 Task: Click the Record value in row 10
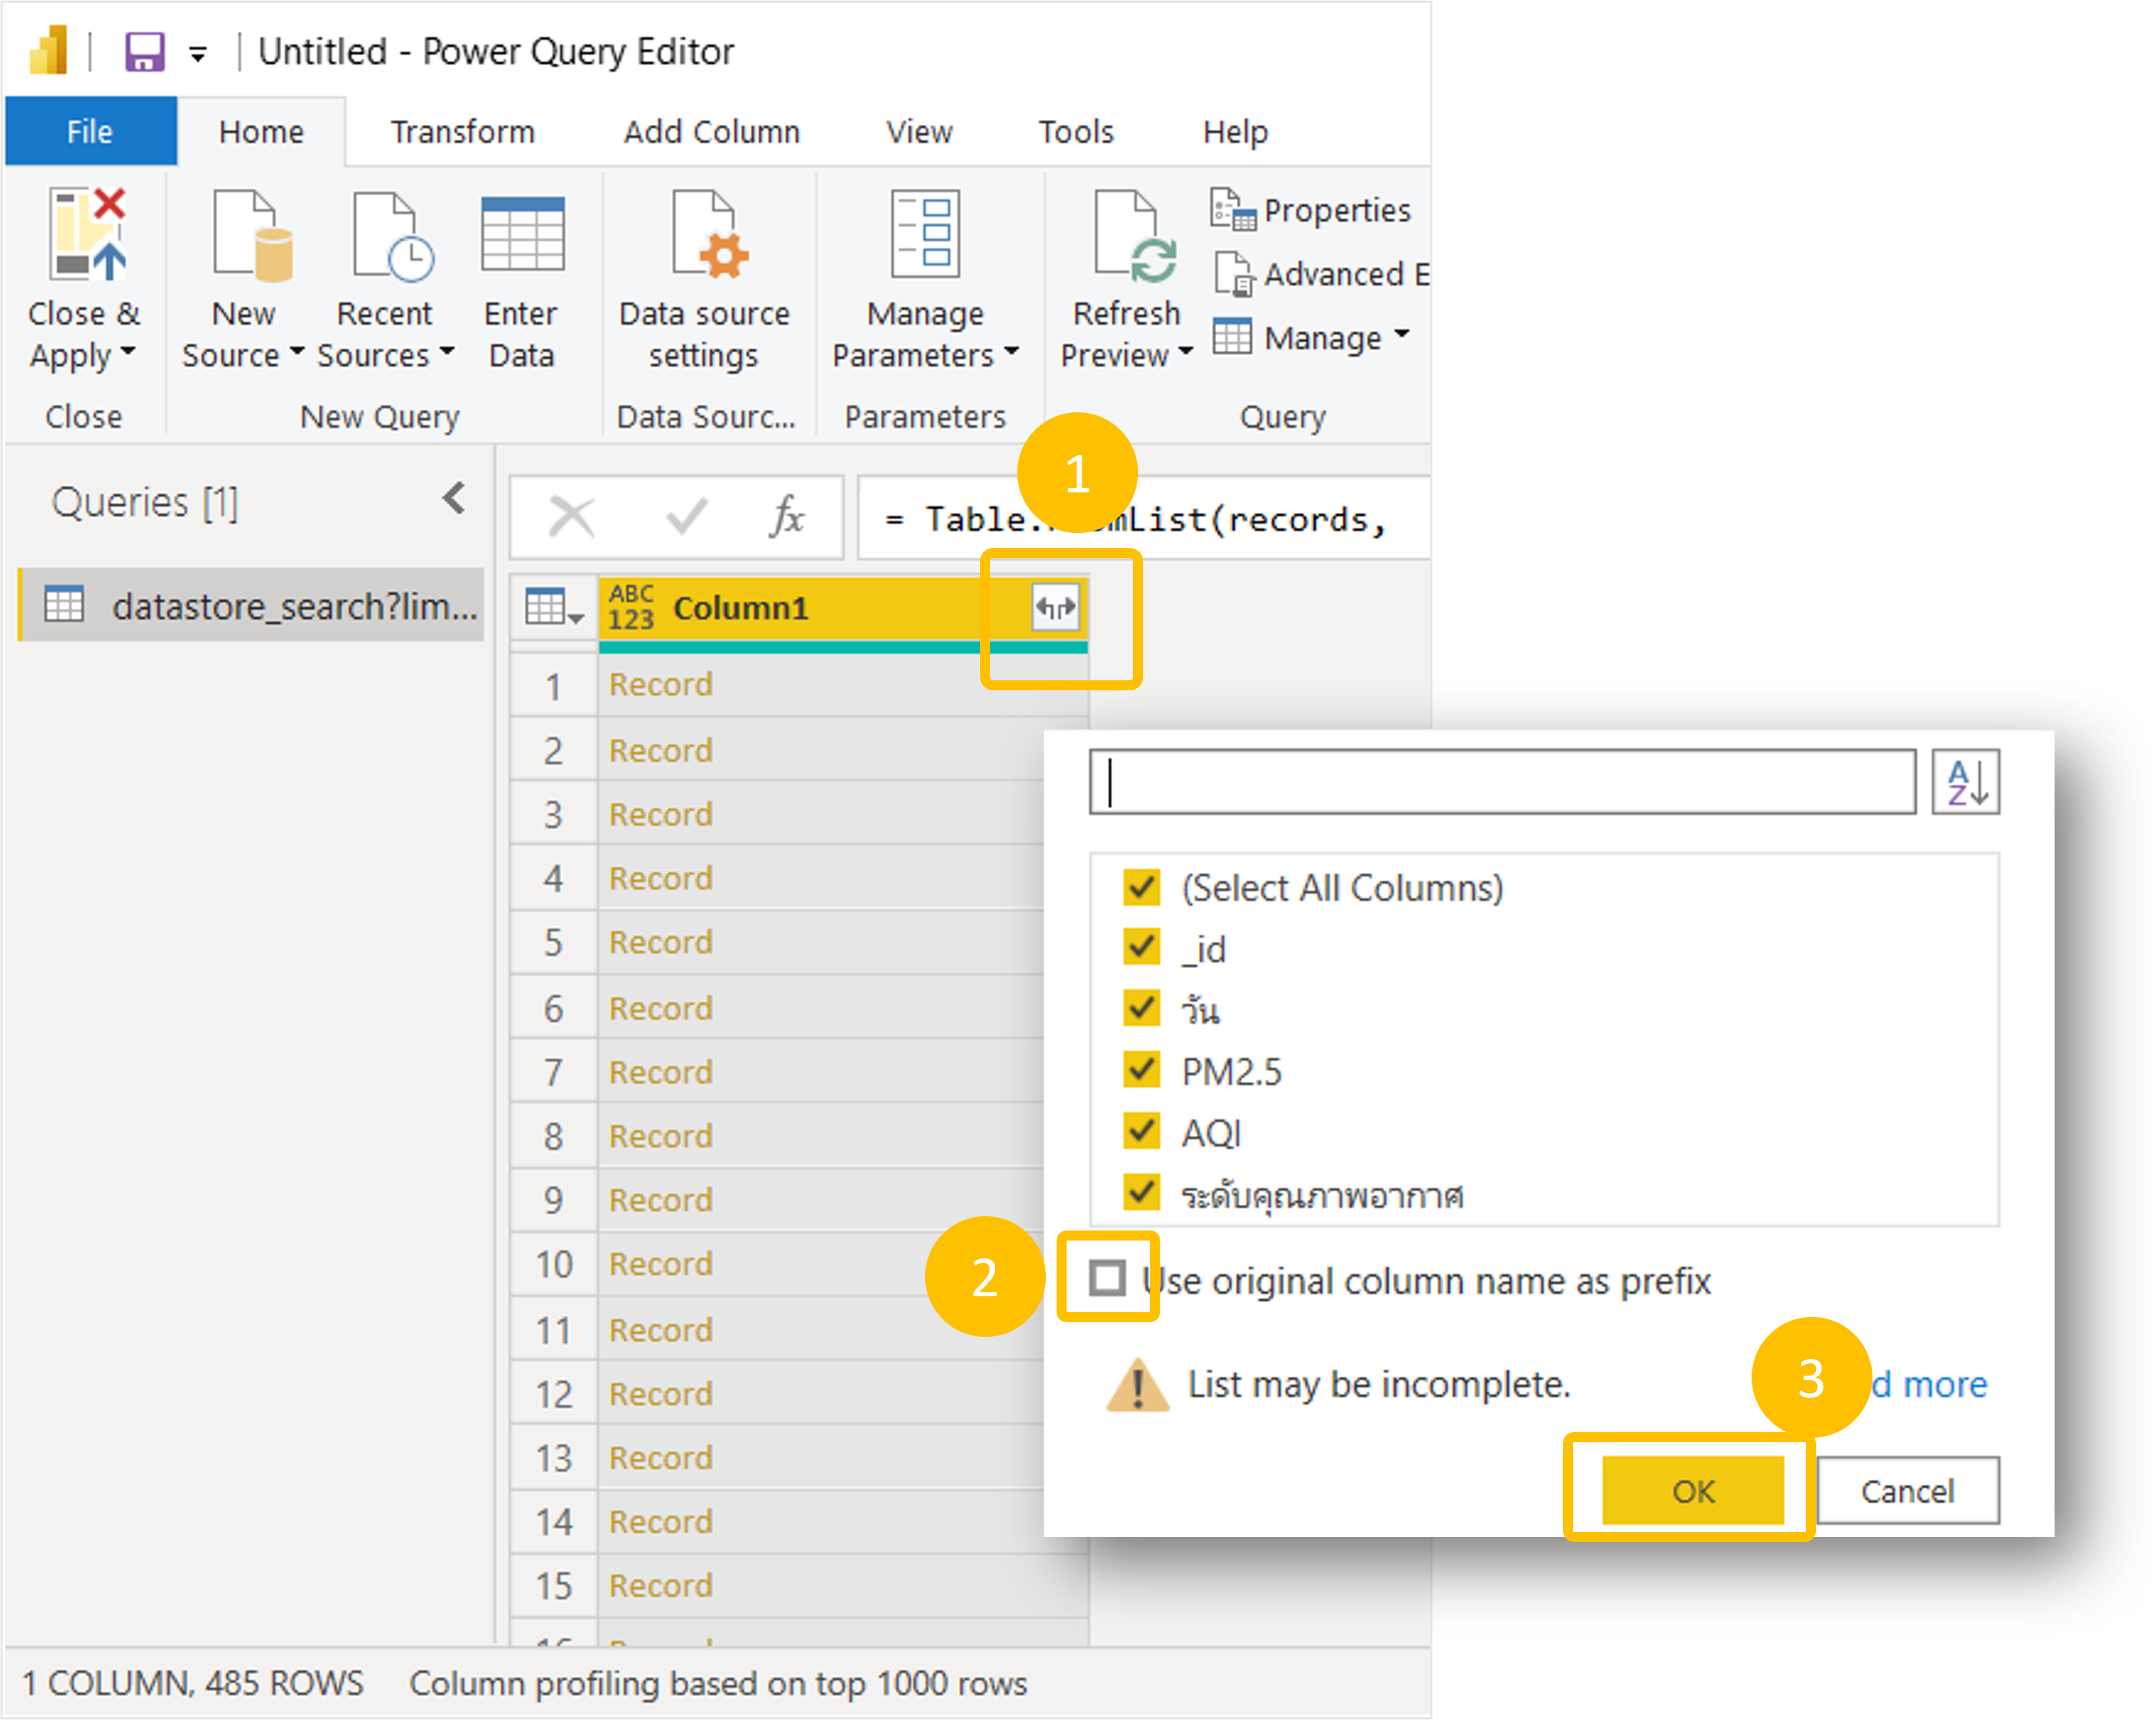tap(661, 1264)
